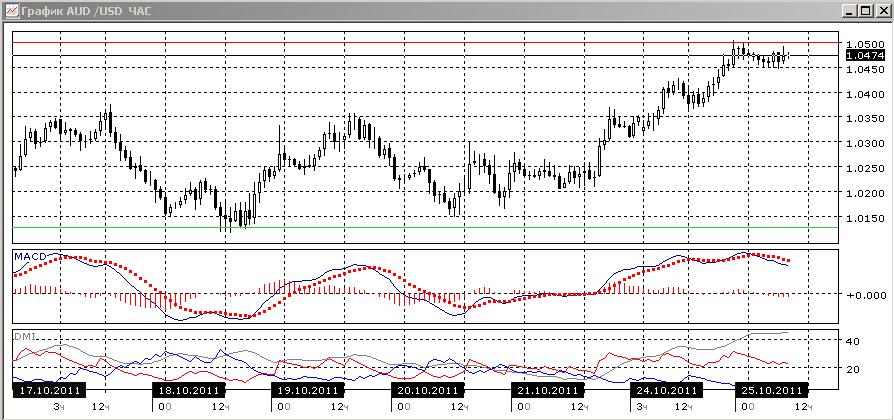Image resolution: width=894 pixels, height=420 pixels.
Task: Select the 19.10.2011 date marker
Action: [x=308, y=391]
